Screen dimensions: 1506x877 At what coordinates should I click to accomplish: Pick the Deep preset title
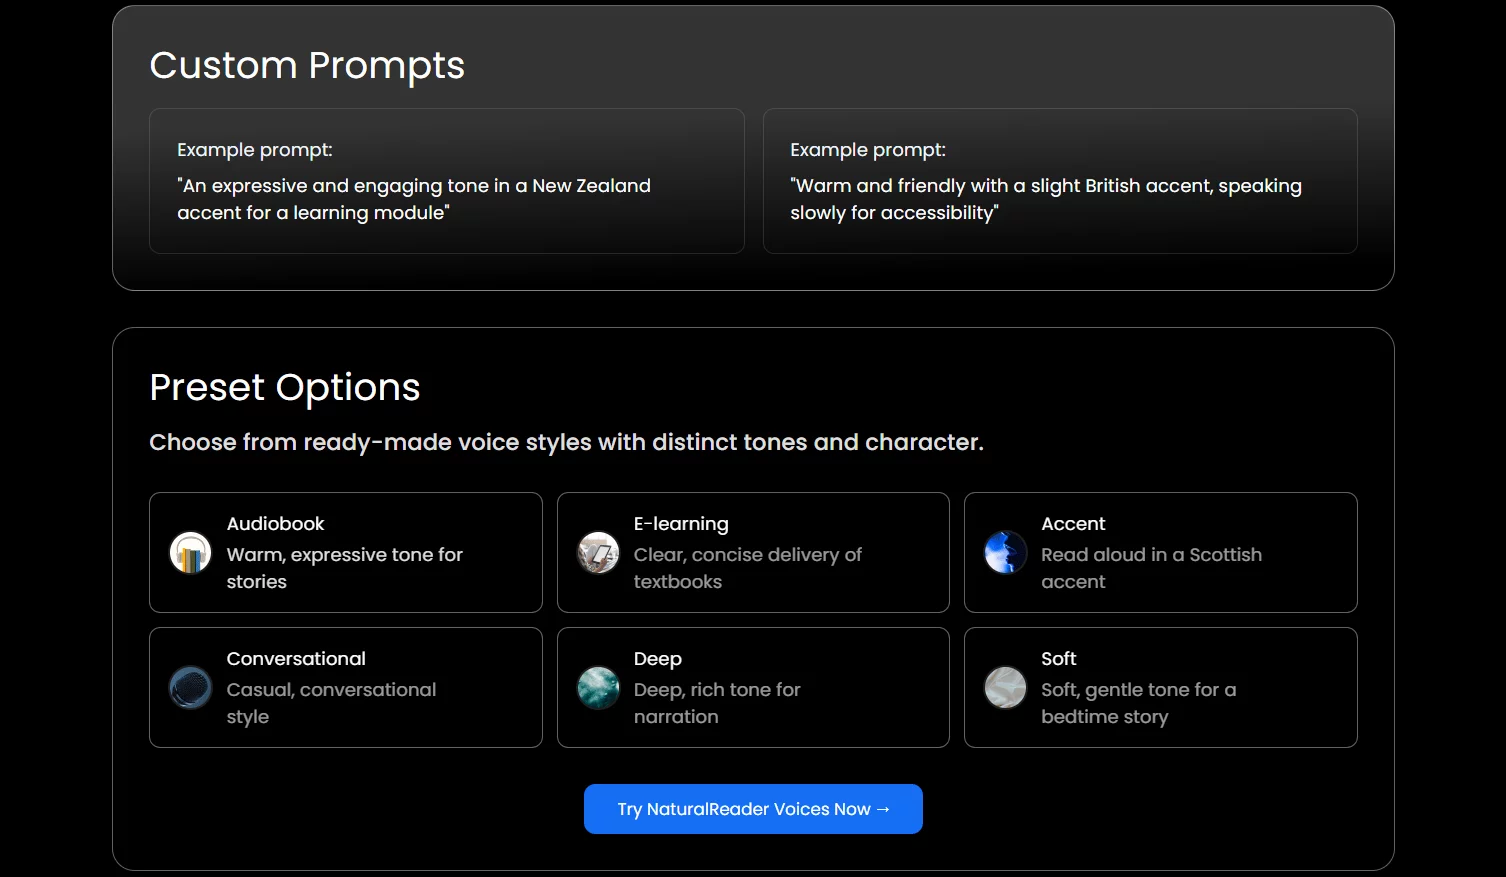pos(658,659)
